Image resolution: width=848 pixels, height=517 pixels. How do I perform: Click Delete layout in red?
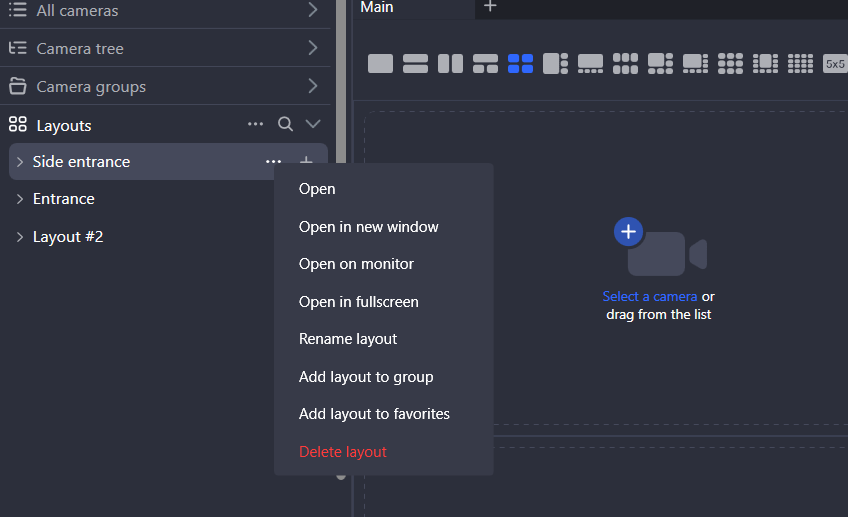click(342, 452)
